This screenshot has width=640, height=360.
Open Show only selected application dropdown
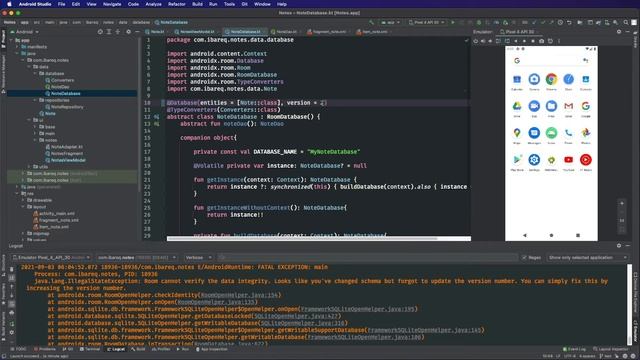[587, 258]
